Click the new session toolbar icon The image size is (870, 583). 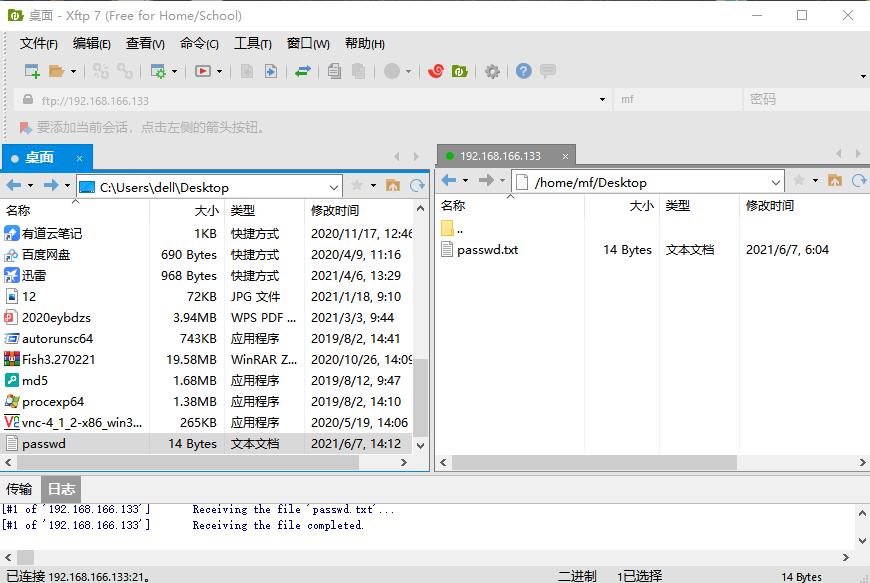click(32, 71)
